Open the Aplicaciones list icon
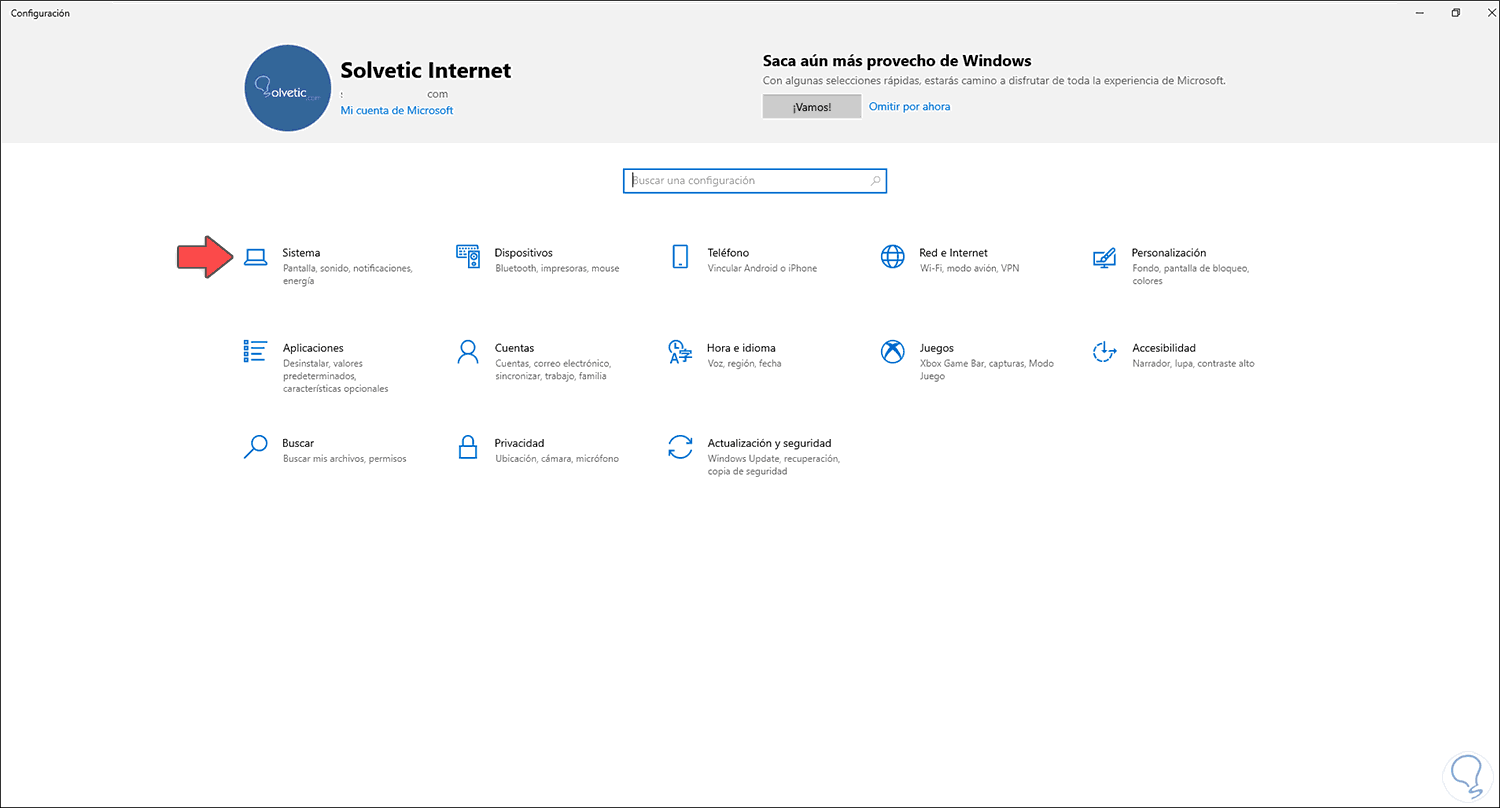This screenshot has width=1500, height=808. (256, 351)
